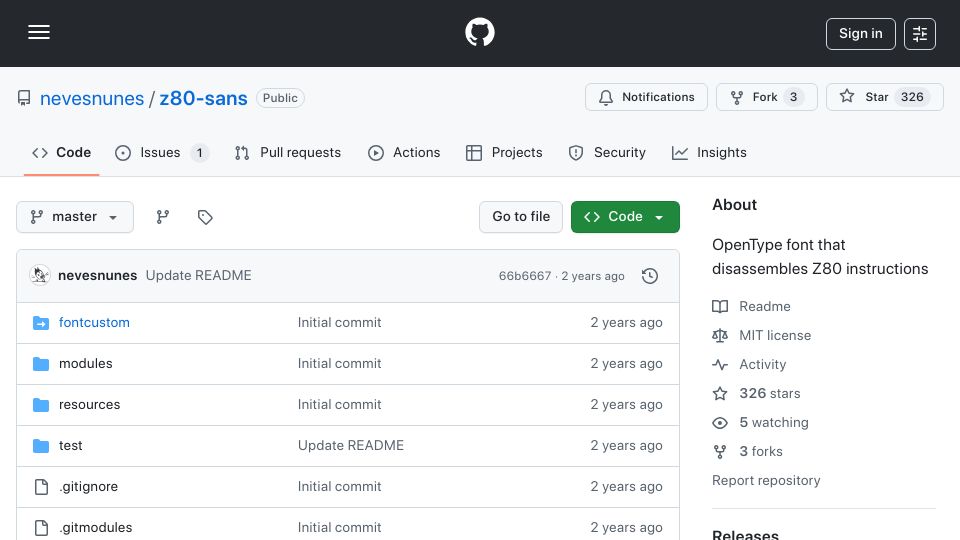Viewport: 960px width, 540px height.
Task: Click the Notifications bell button
Action: point(646,97)
